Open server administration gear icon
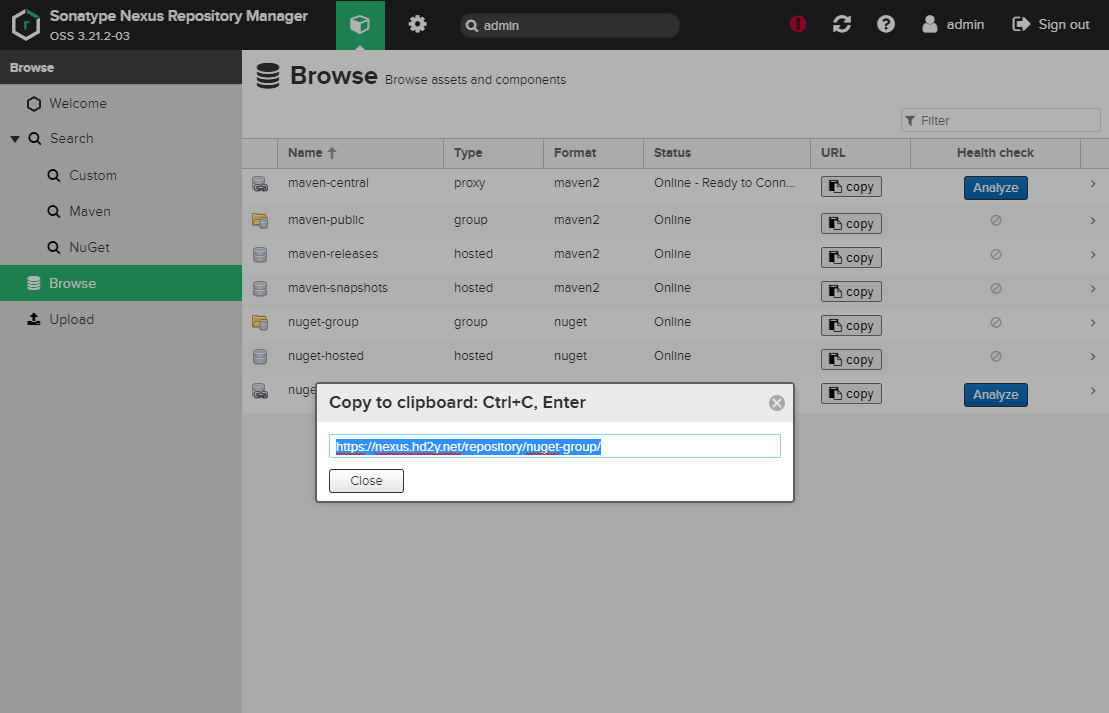1109x713 pixels. pos(417,25)
